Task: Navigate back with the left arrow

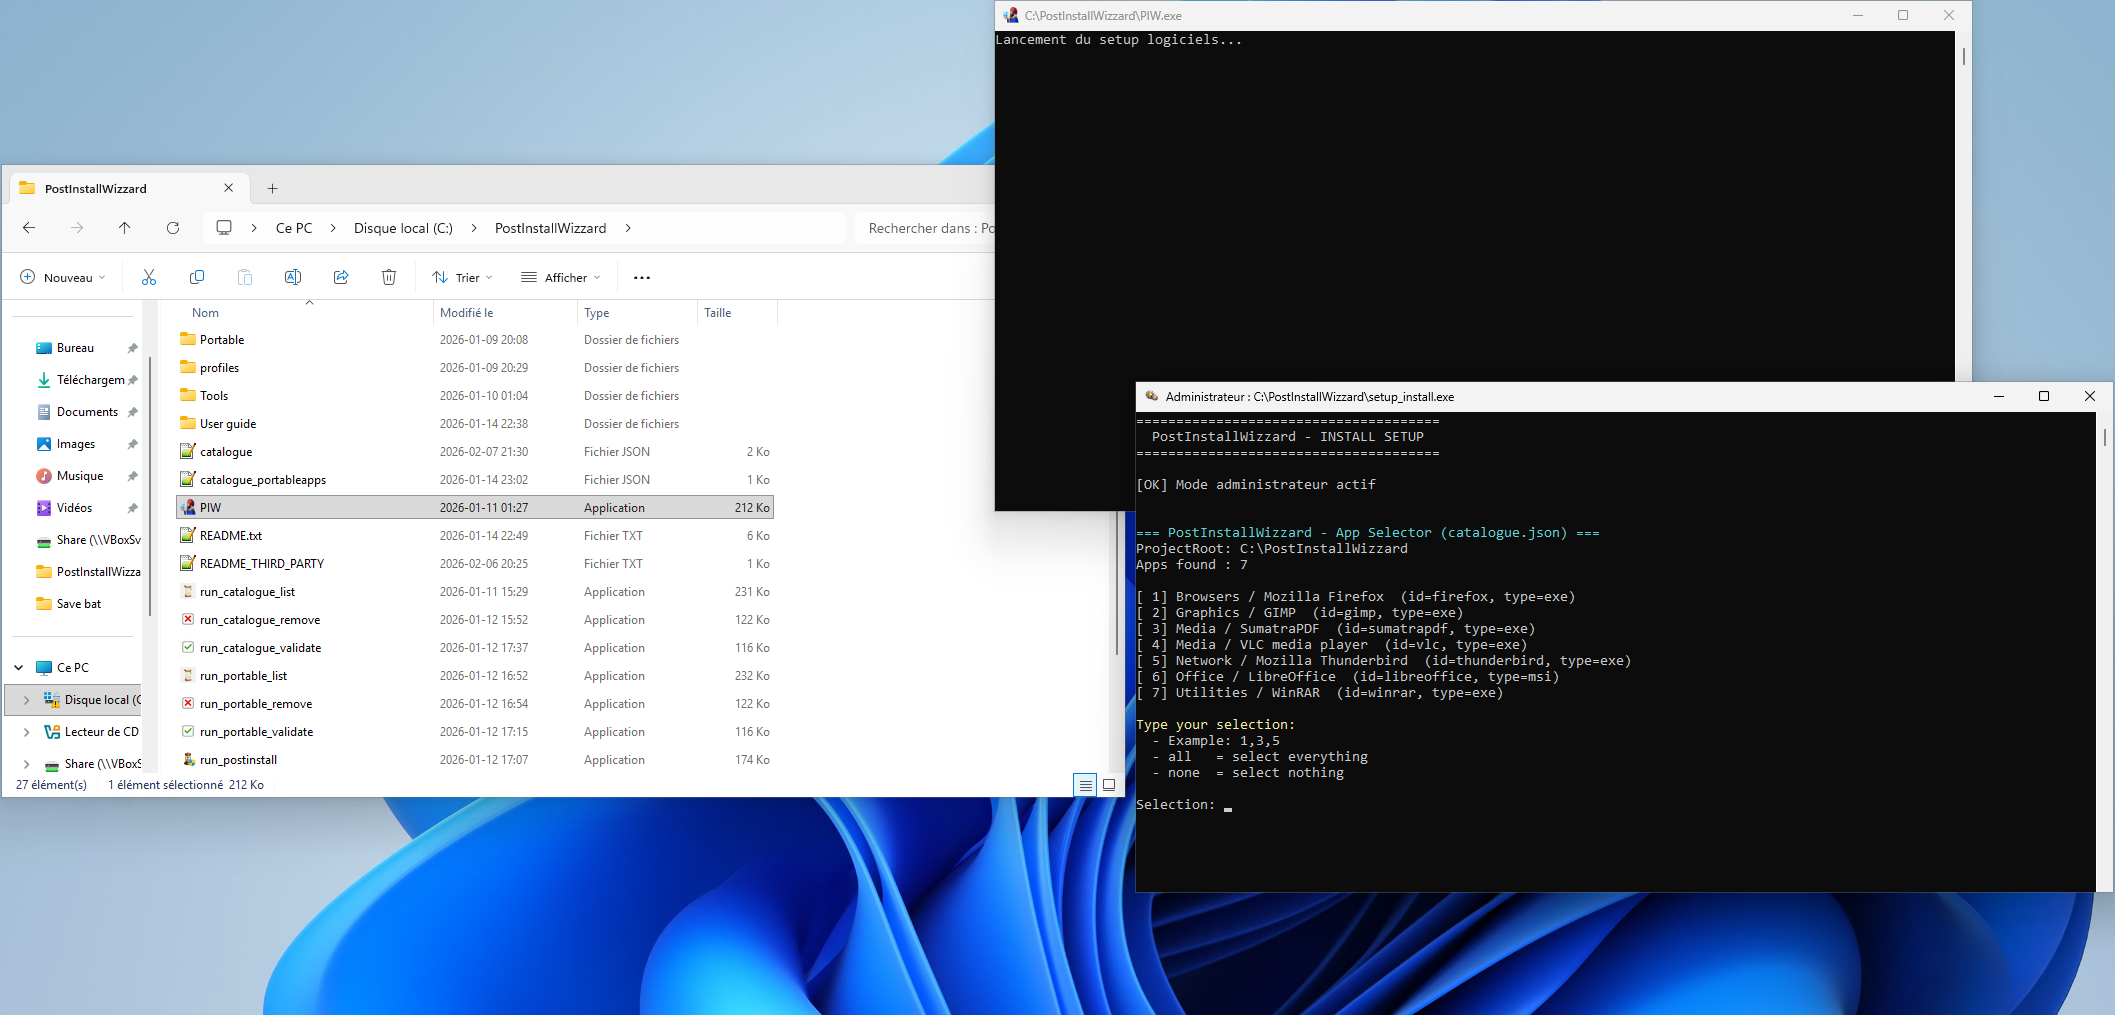Action: (x=29, y=228)
